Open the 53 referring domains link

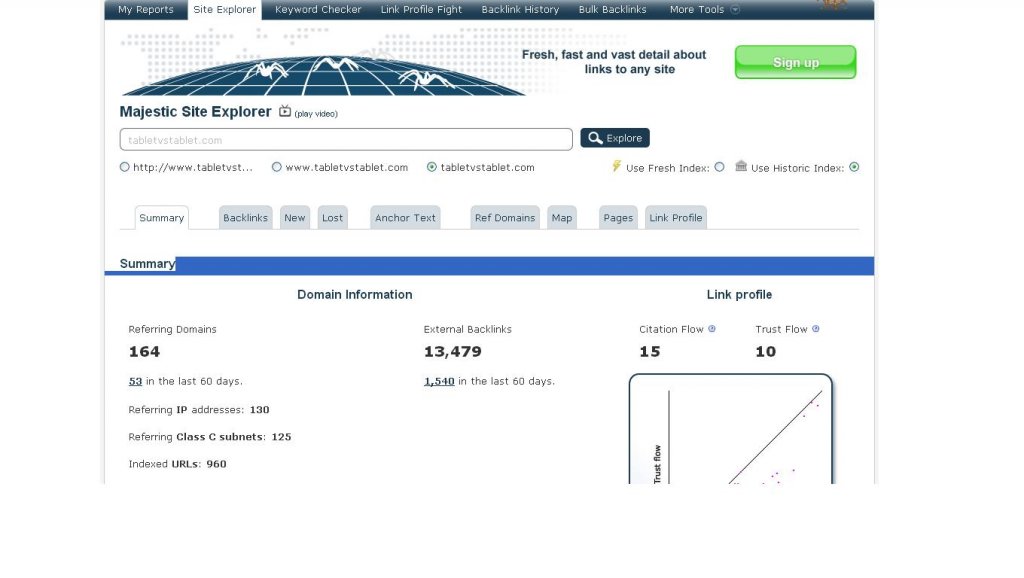coord(135,381)
